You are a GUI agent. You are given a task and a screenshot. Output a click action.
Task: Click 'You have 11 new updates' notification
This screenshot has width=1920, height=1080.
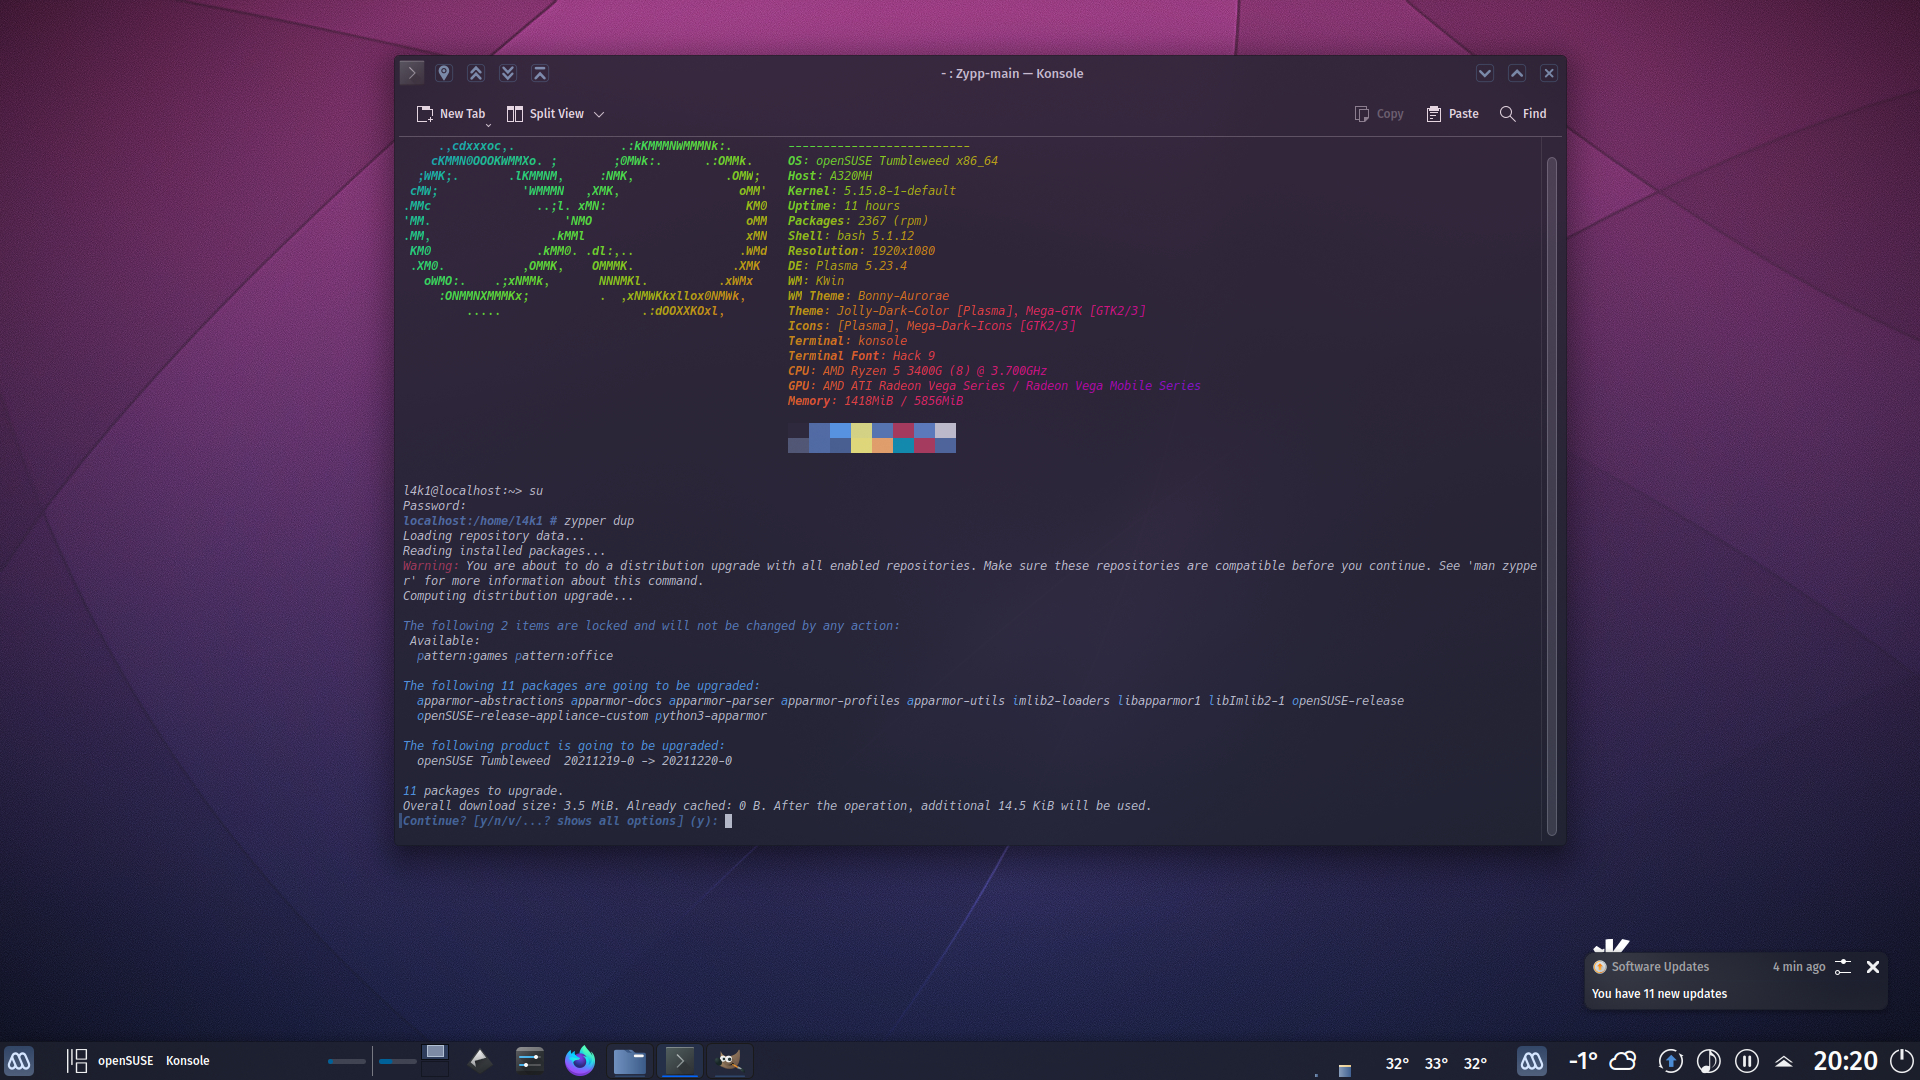click(1659, 994)
